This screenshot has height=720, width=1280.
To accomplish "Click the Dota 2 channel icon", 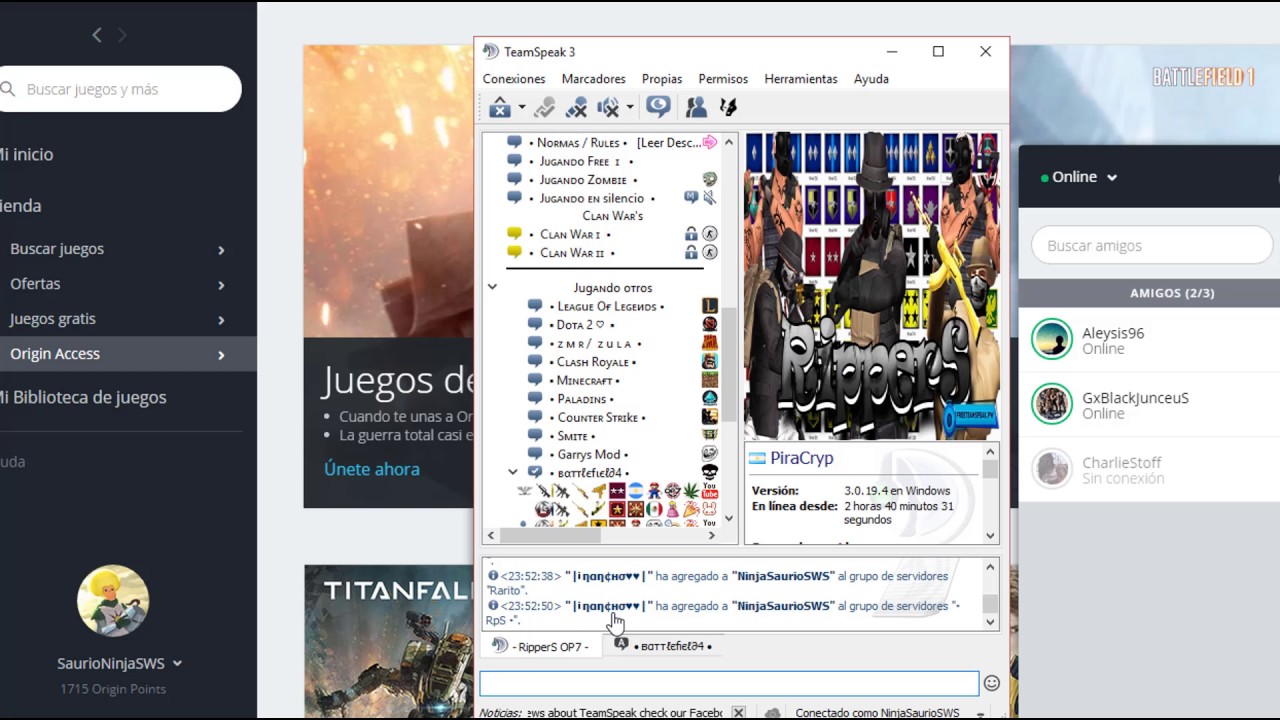I will click(x=709, y=325).
